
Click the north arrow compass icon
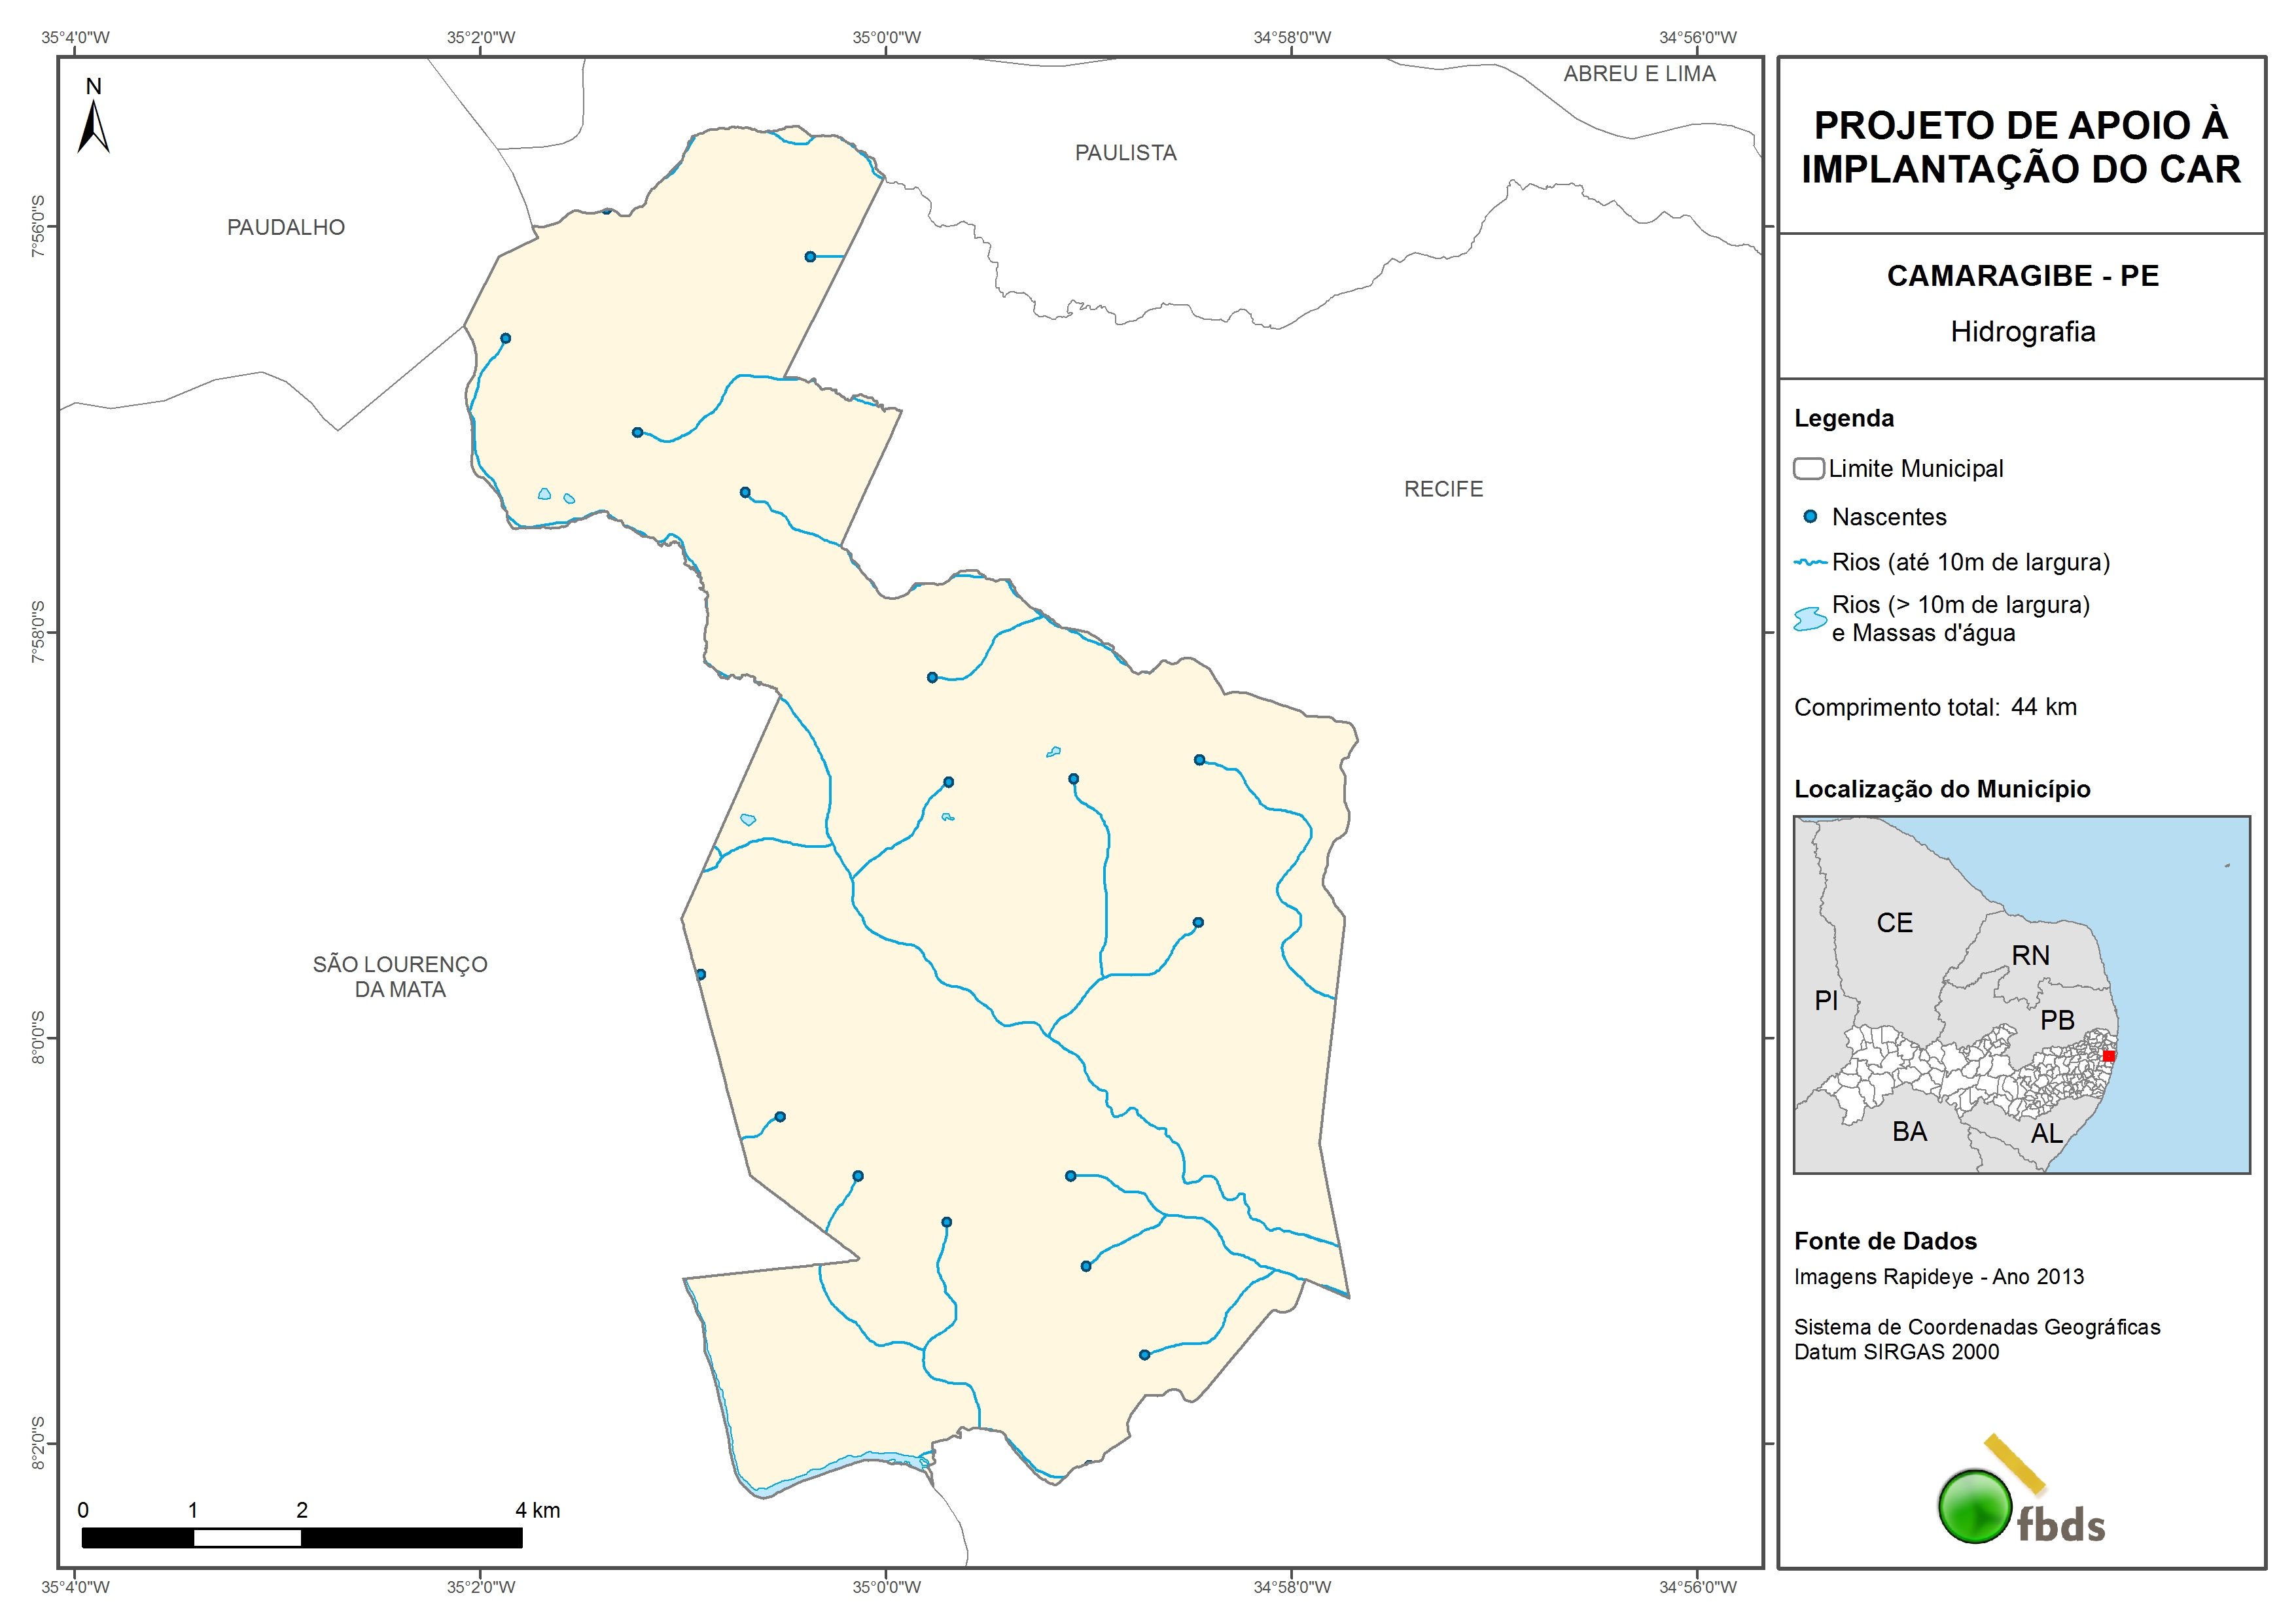coord(94,126)
